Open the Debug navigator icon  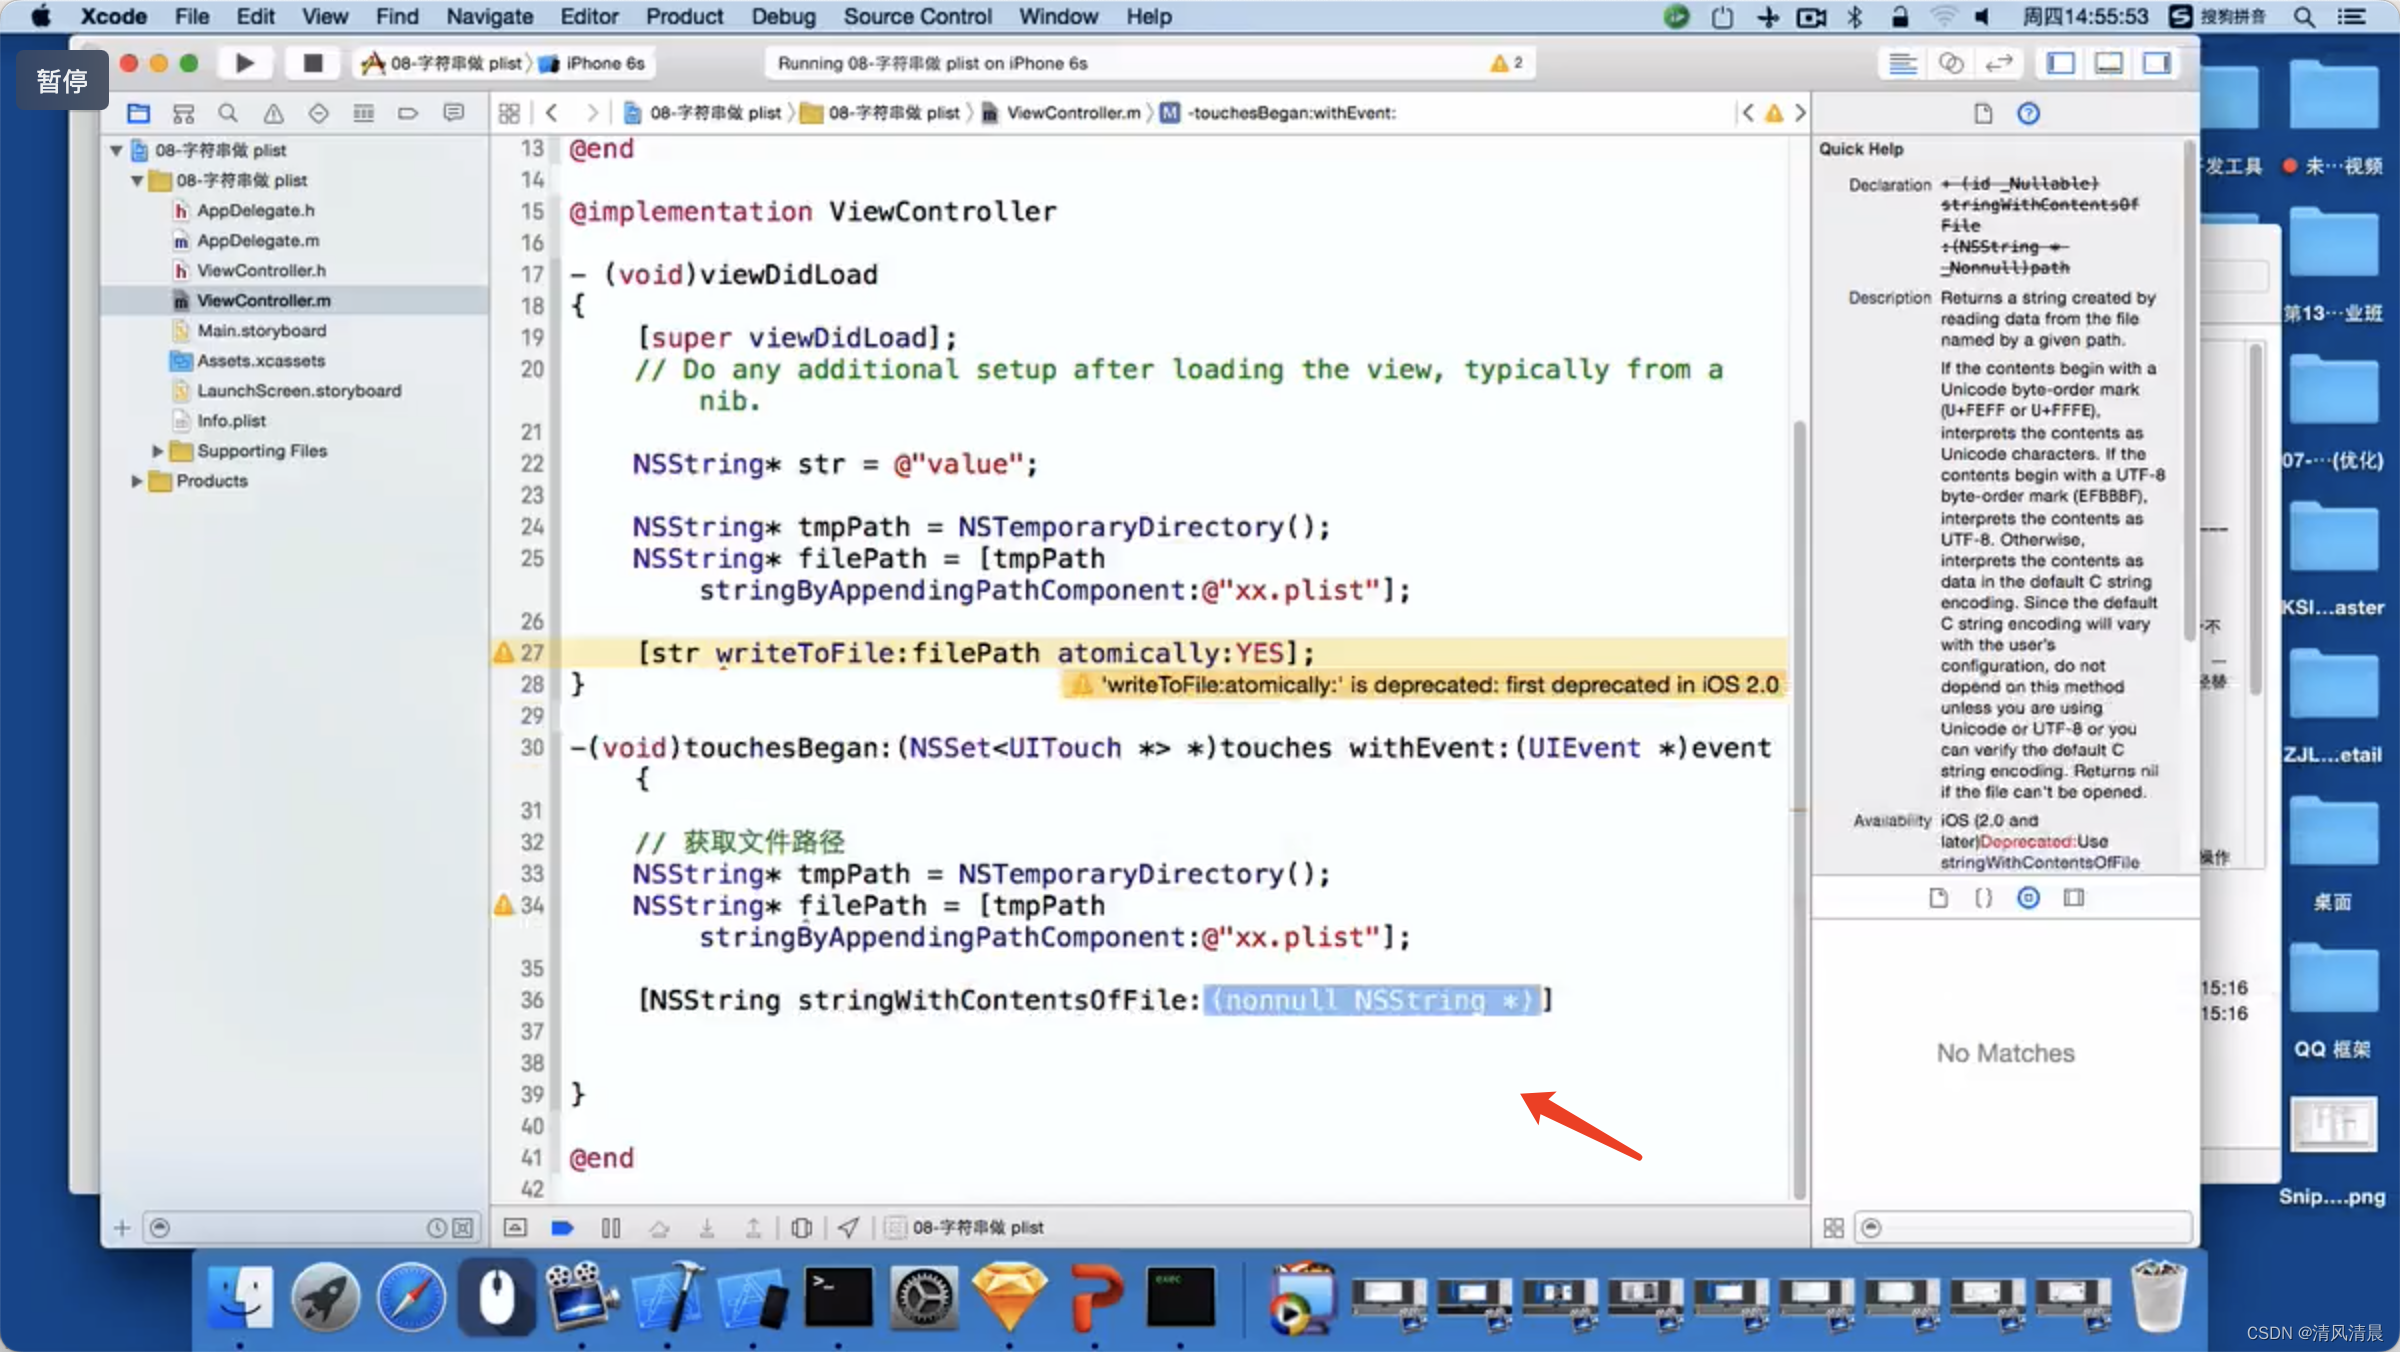coord(363,113)
